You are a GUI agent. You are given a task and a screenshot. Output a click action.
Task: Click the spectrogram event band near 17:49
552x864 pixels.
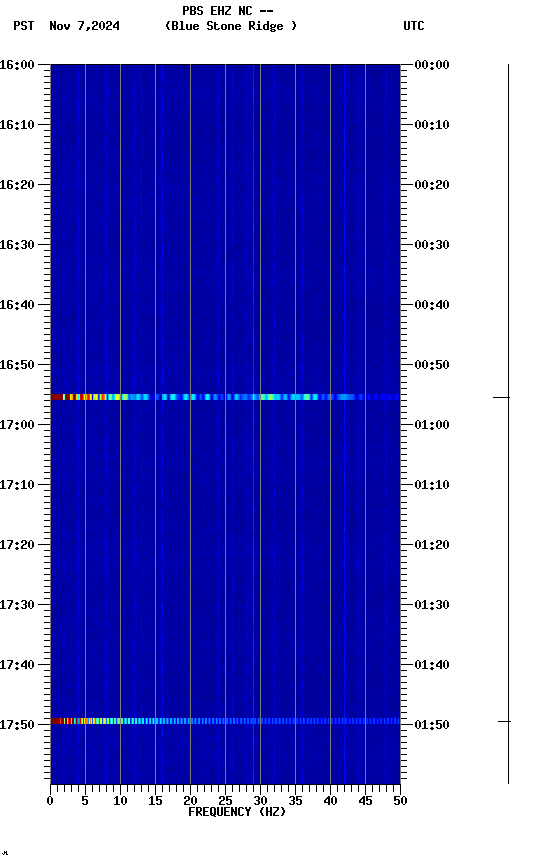pos(225,721)
